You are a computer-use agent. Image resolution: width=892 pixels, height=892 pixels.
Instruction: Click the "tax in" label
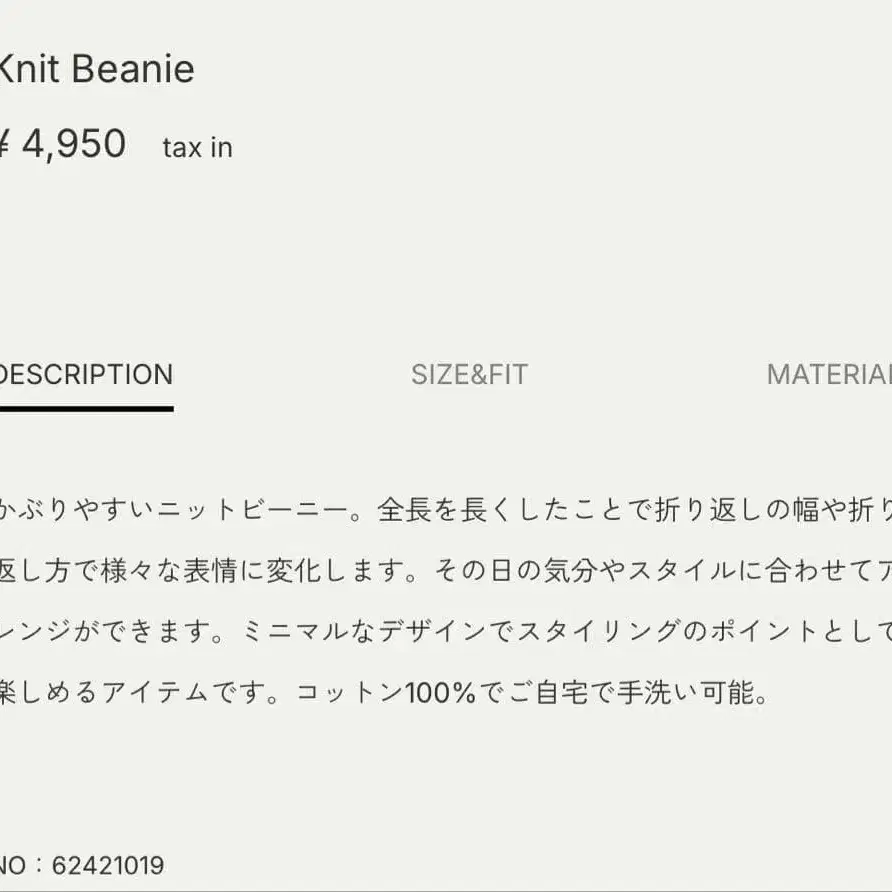tap(197, 148)
